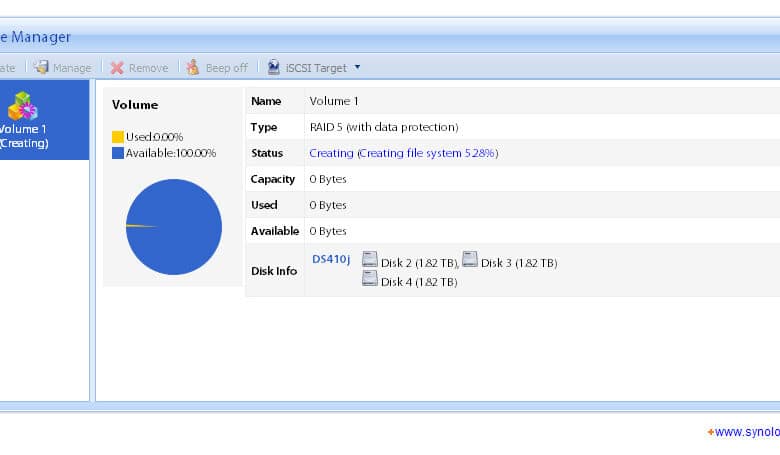This screenshot has width=780, height=455.
Task: Click the Beep off bell icon
Action: click(x=193, y=67)
